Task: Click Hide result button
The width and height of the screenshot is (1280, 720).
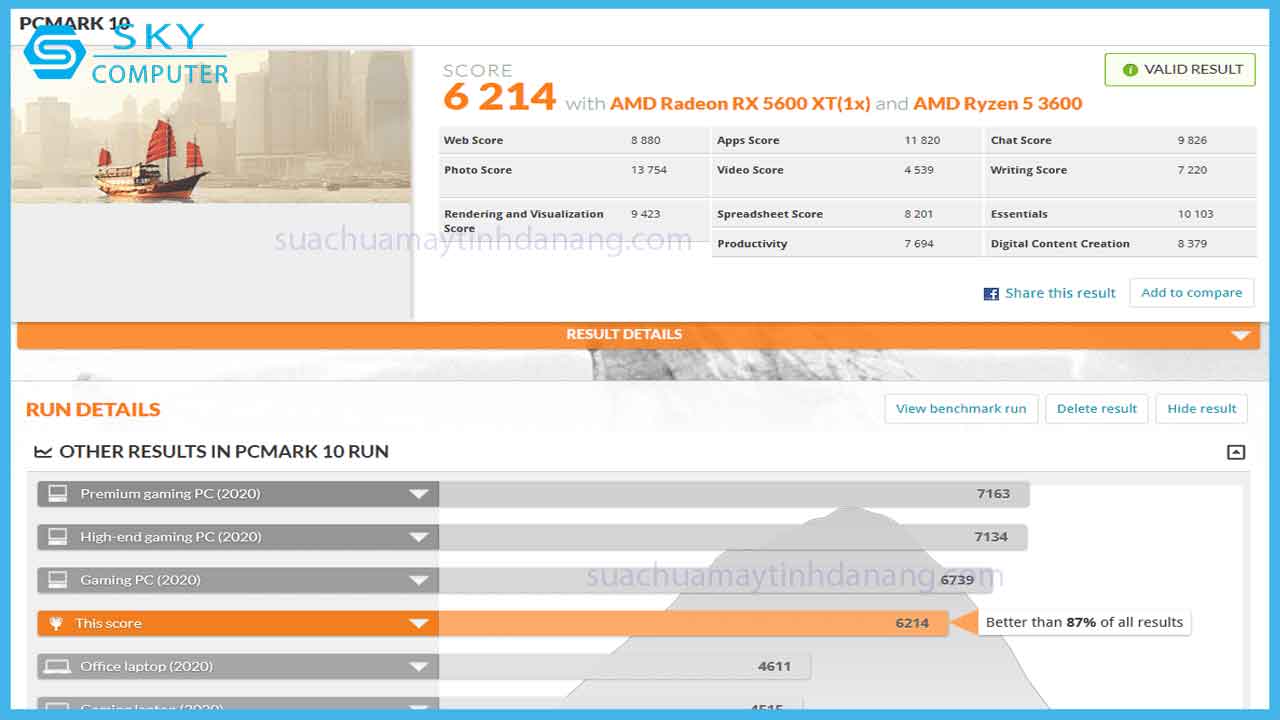Action: pos(1202,408)
